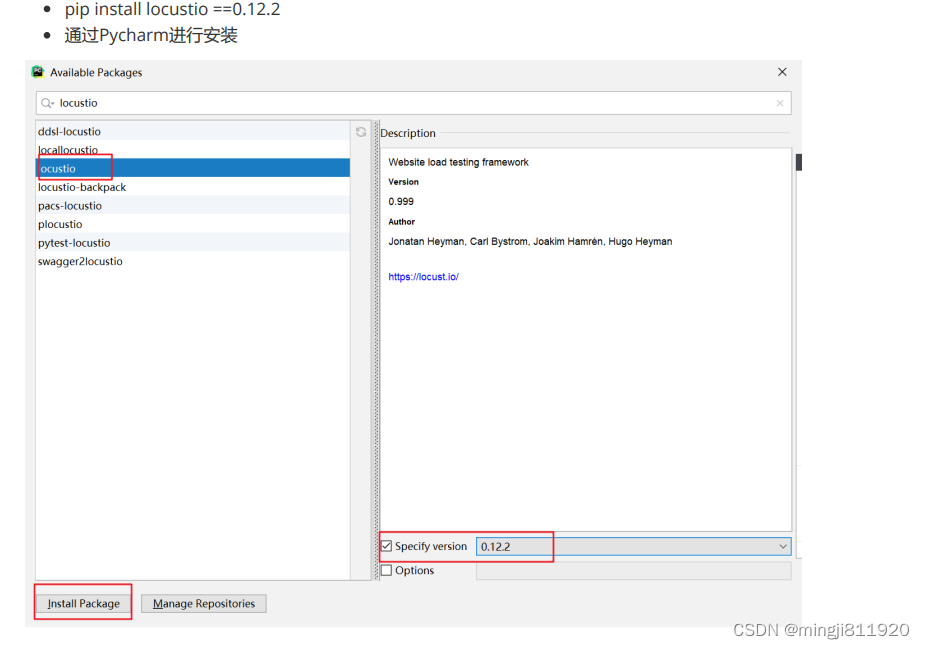Click the locustio search input field
925x649 pixels.
pyautogui.click(x=414, y=103)
